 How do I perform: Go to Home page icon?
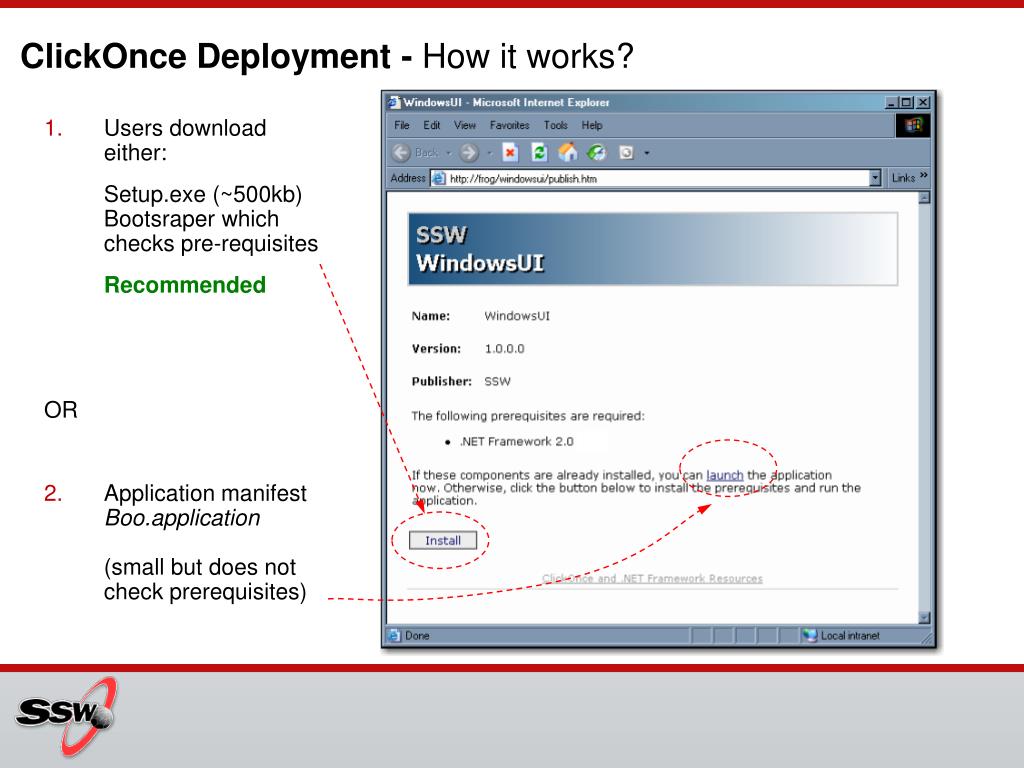[568, 153]
